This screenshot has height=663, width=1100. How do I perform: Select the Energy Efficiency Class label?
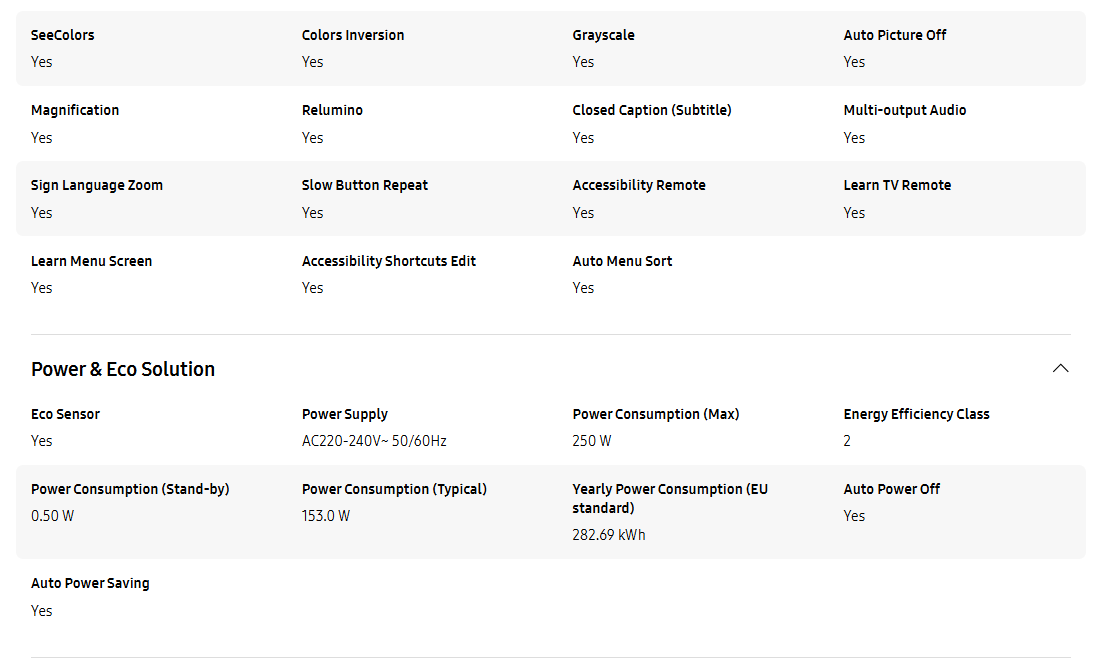pyautogui.click(x=916, y=414)
